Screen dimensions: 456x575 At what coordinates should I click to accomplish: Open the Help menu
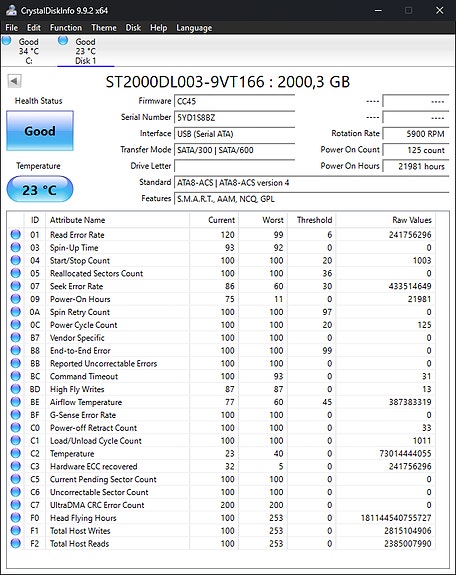click(158, 28)
